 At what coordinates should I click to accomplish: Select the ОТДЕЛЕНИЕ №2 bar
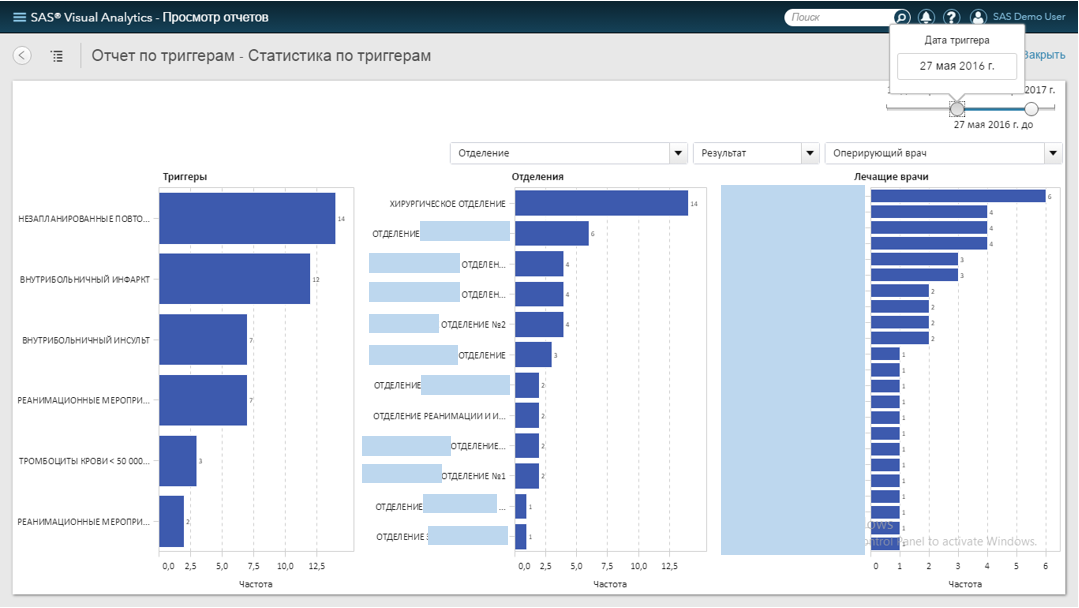click(539, 324)
